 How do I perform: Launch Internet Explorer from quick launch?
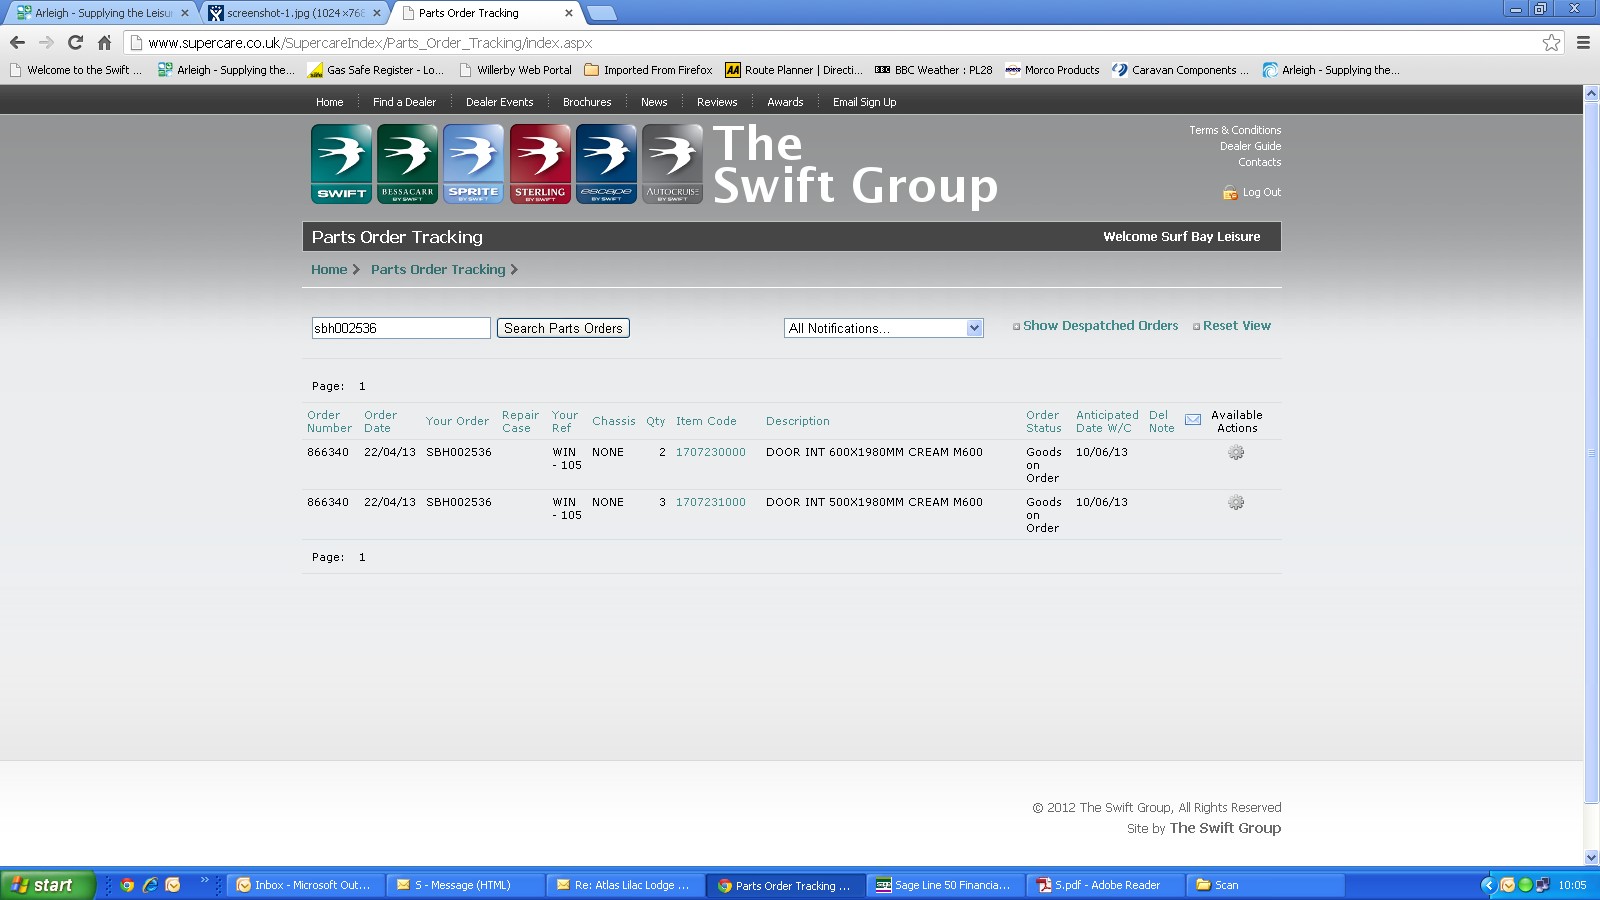[x=150, y=885]
